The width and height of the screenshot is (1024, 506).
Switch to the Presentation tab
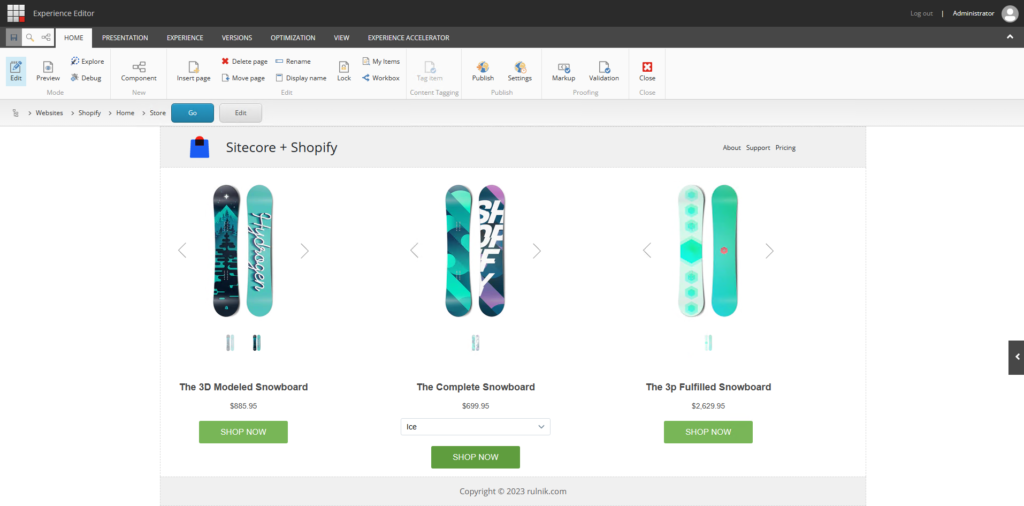[x=125, y=38]
